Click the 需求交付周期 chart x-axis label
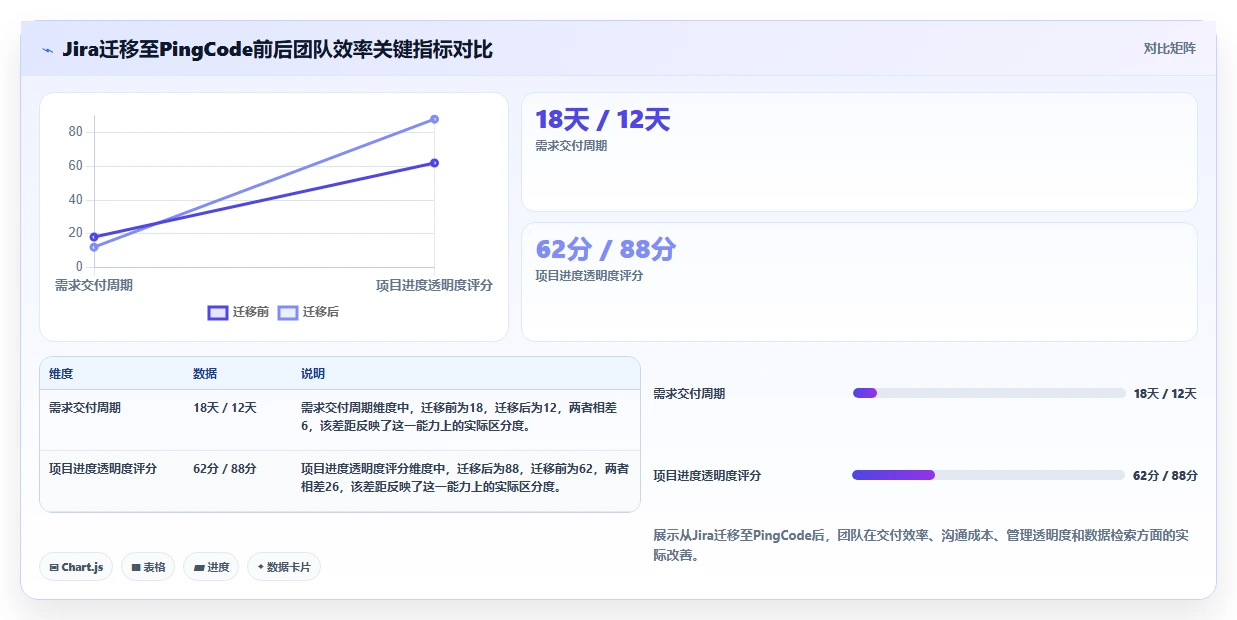This screenshot has width=1237, height=620. coord(94,285)
